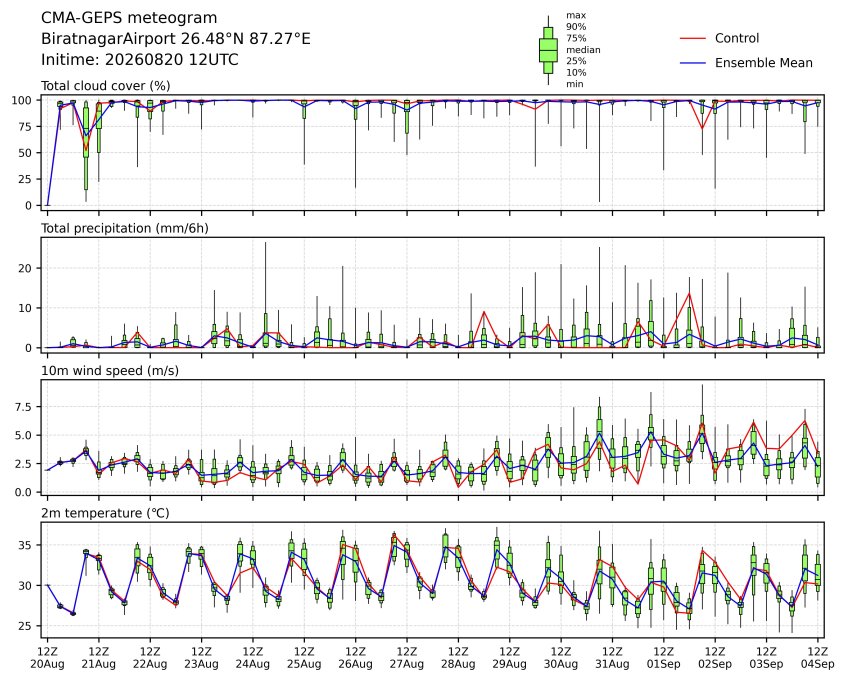The height and width of the screenshot is (681, 846).
Task: Select the BiratnagarAirport 26.48°N 87.27°E location text
Action: 176,39
